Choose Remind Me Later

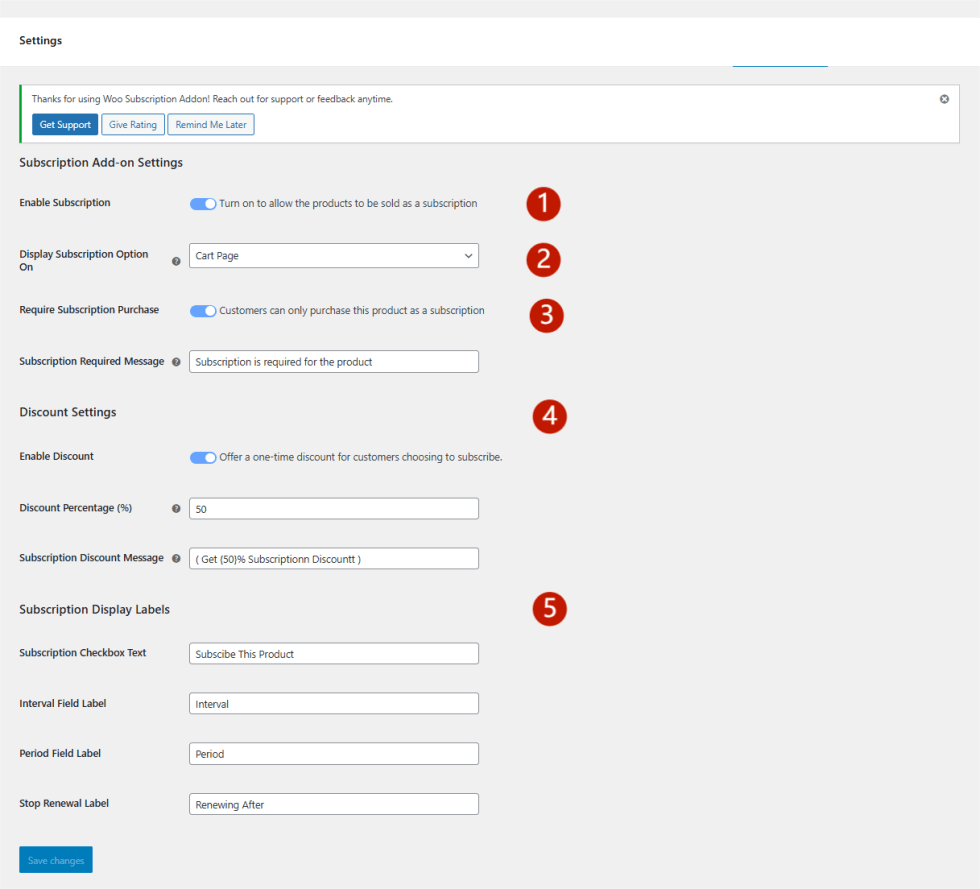pos(211,125)
